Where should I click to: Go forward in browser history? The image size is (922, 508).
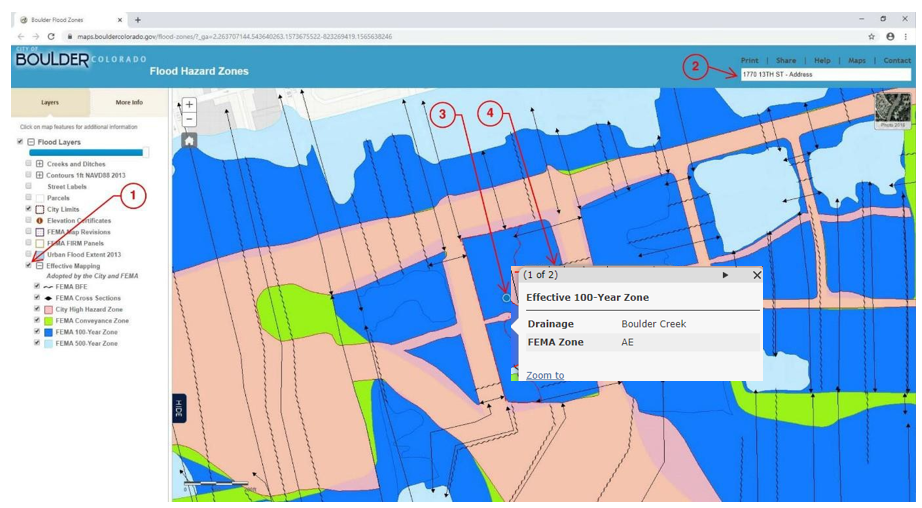coord(36,36)
